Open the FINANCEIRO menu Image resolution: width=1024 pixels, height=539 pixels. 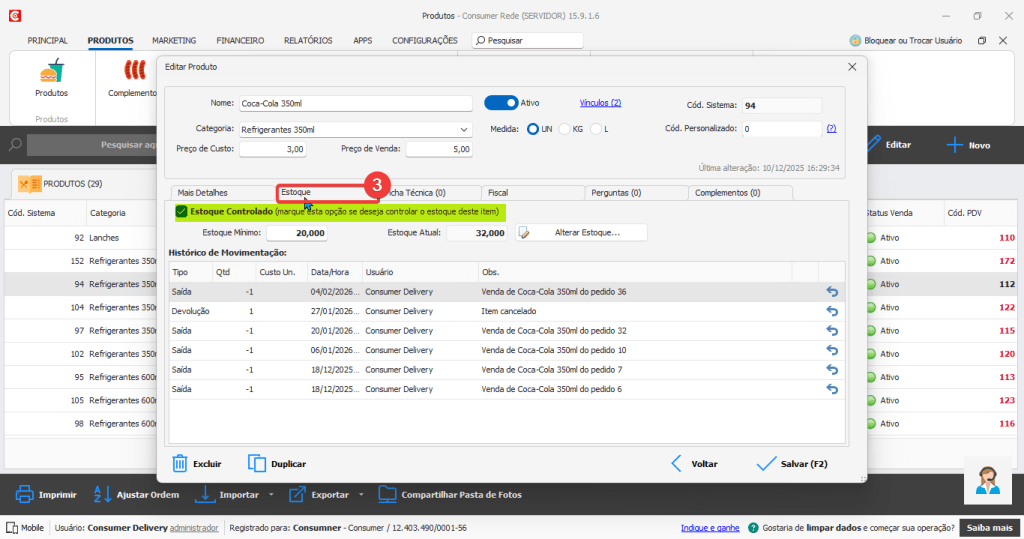(x=240, y=41)
